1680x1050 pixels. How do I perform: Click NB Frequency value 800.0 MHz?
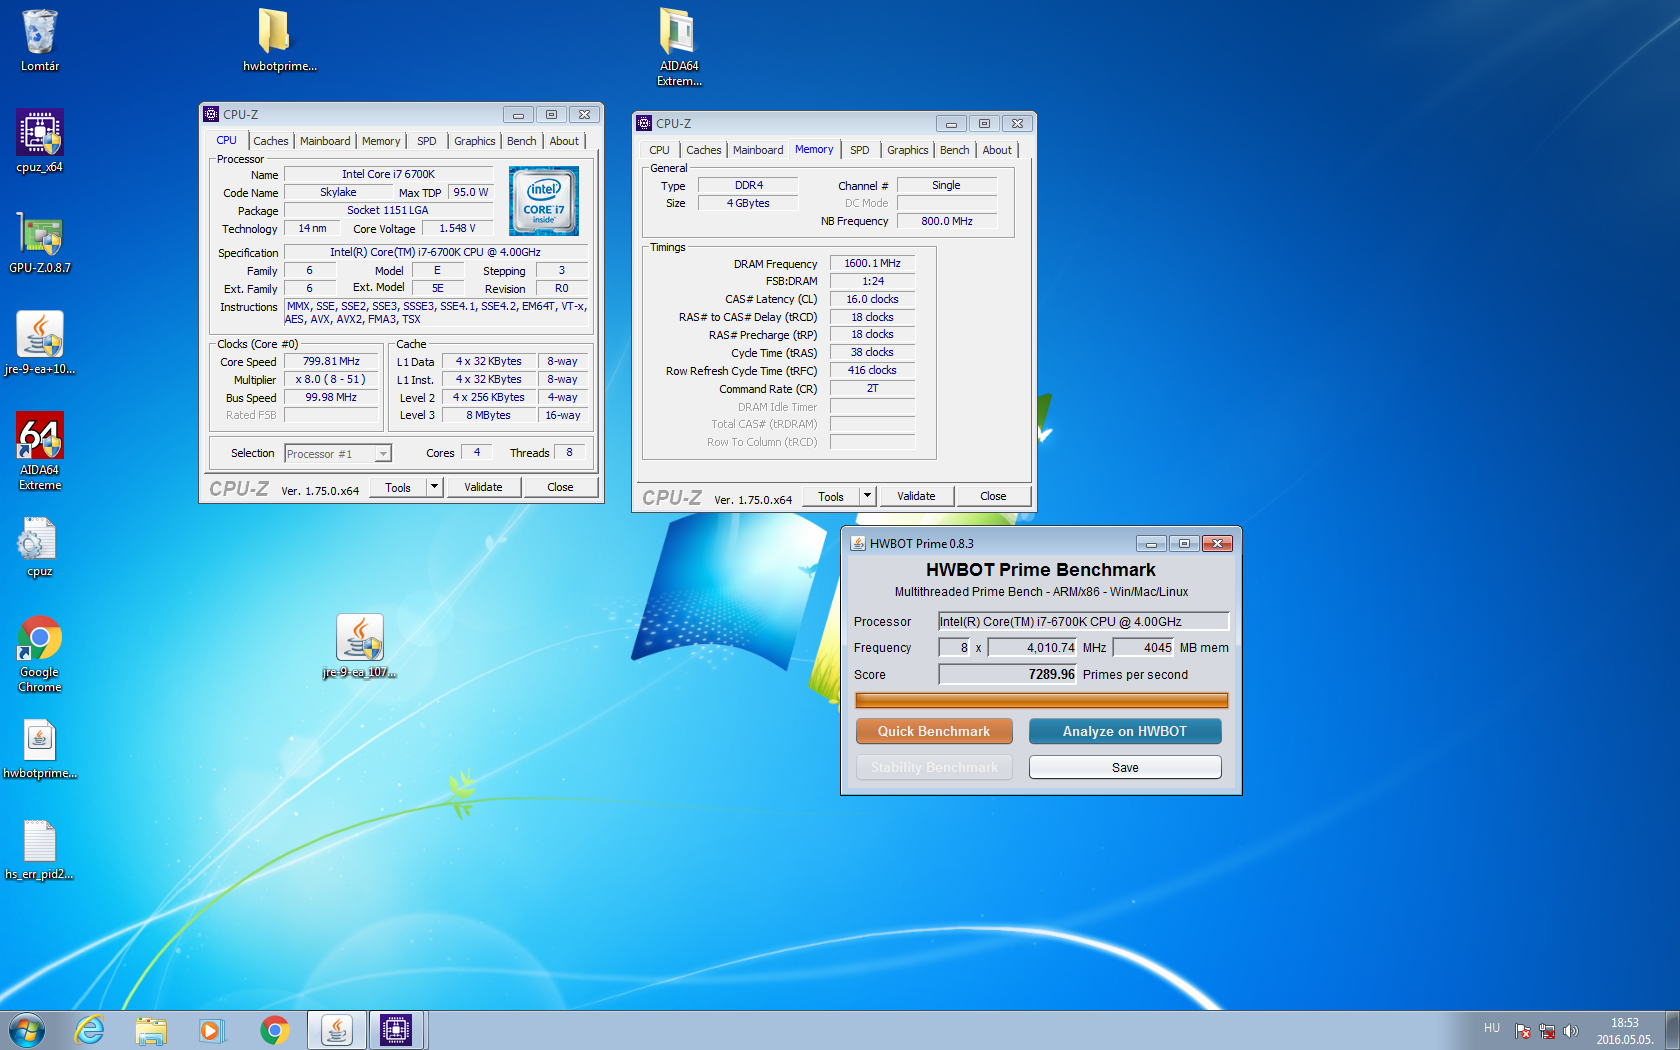point(947,221)
